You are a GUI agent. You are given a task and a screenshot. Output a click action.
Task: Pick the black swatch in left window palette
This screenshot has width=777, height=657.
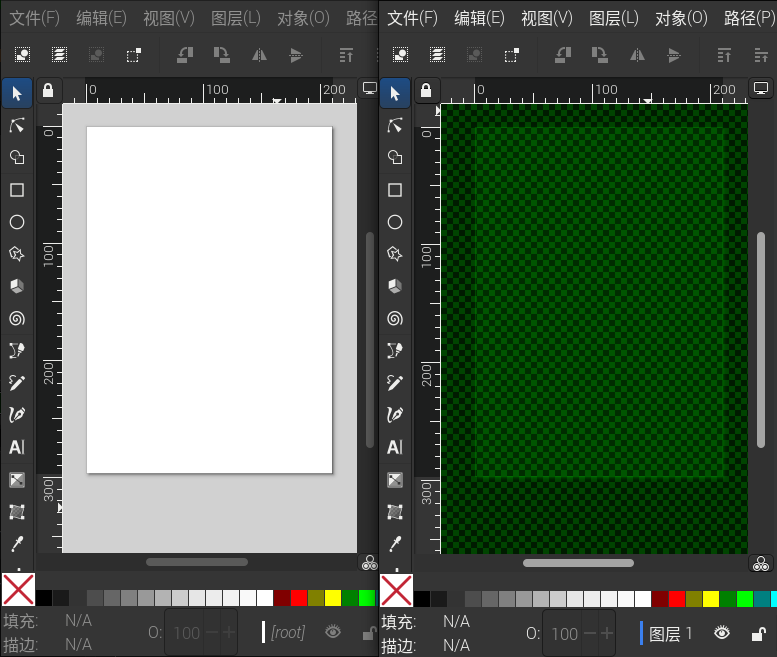point(44,598)
